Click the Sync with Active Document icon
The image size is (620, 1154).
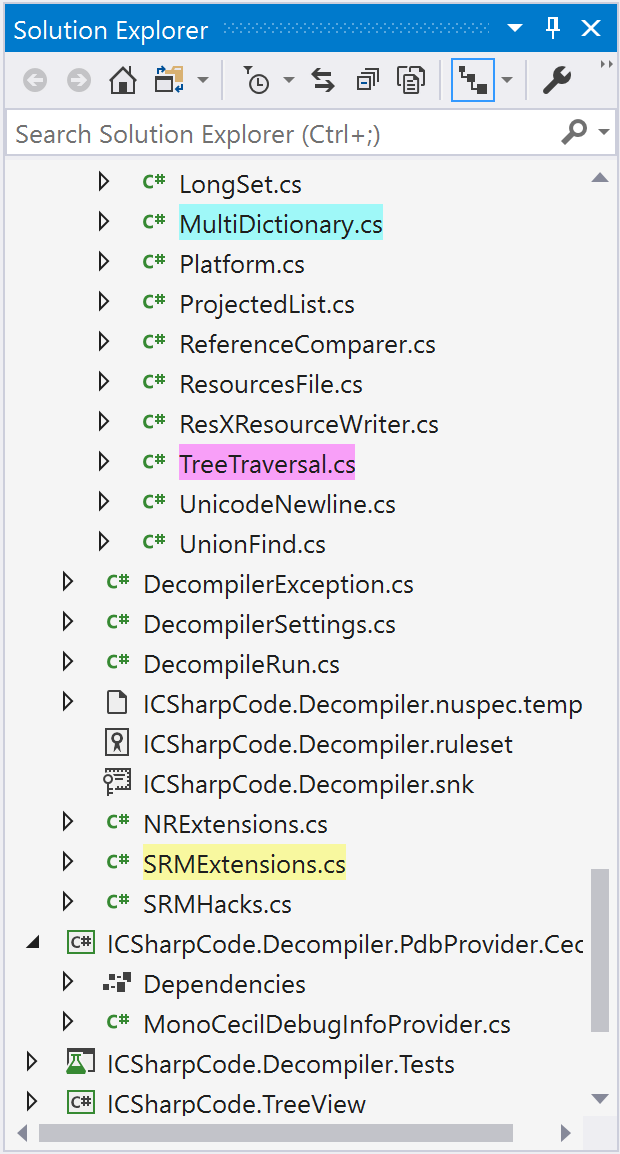click(x=322, y=80)
